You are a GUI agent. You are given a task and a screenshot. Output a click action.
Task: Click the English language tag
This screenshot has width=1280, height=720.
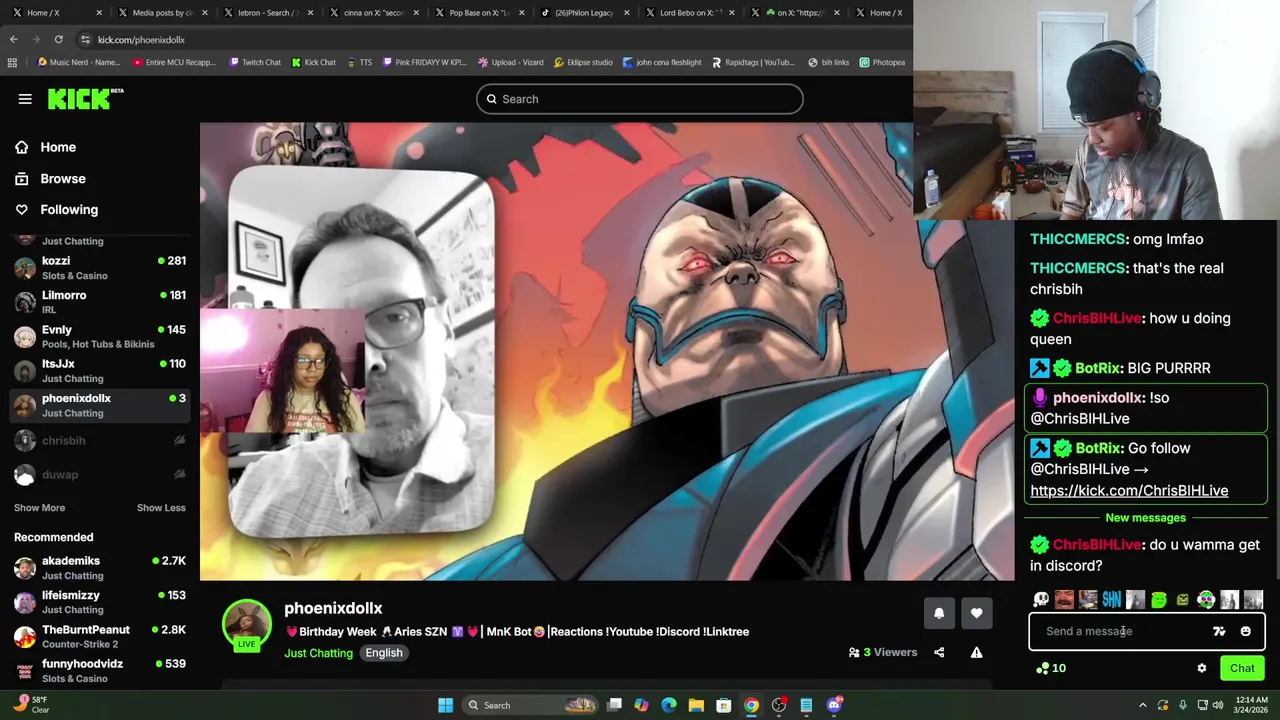(x=384, y=653)
